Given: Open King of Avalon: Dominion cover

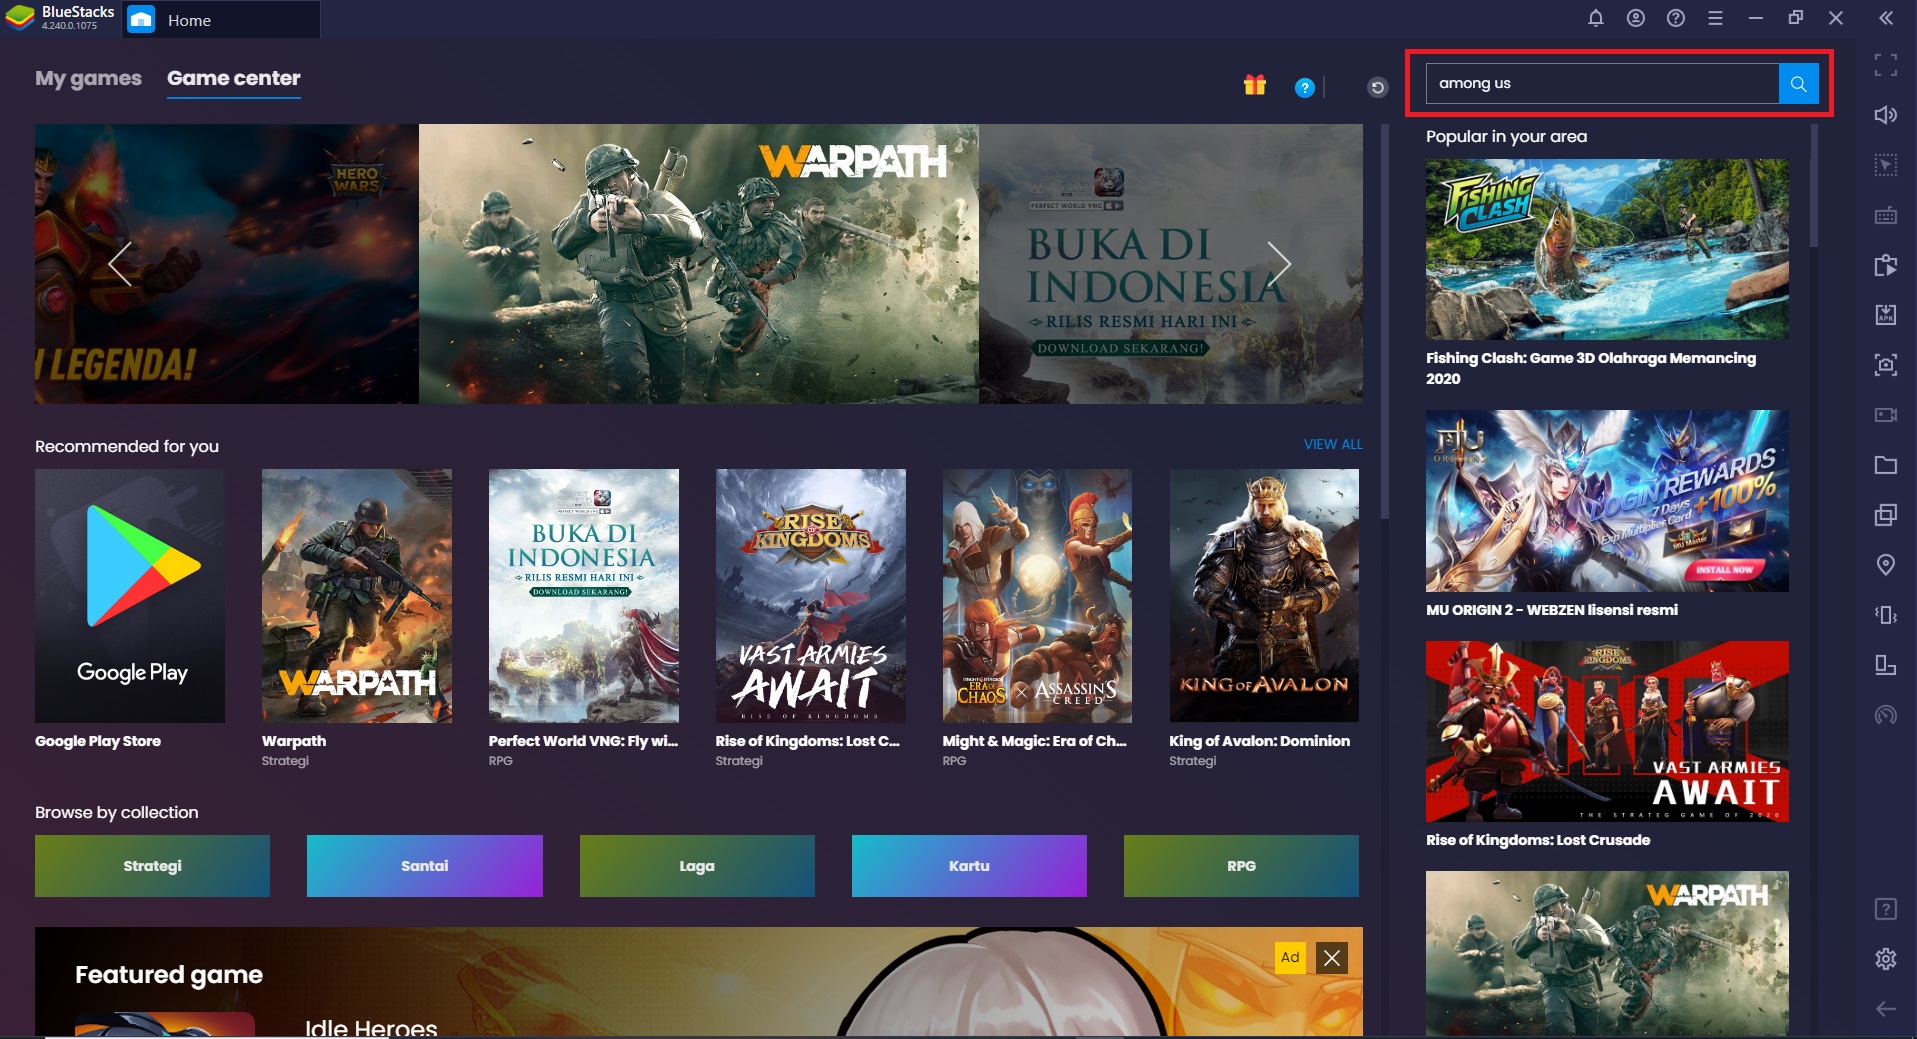Looking at the screenshot, I should tap(1264, 596).
